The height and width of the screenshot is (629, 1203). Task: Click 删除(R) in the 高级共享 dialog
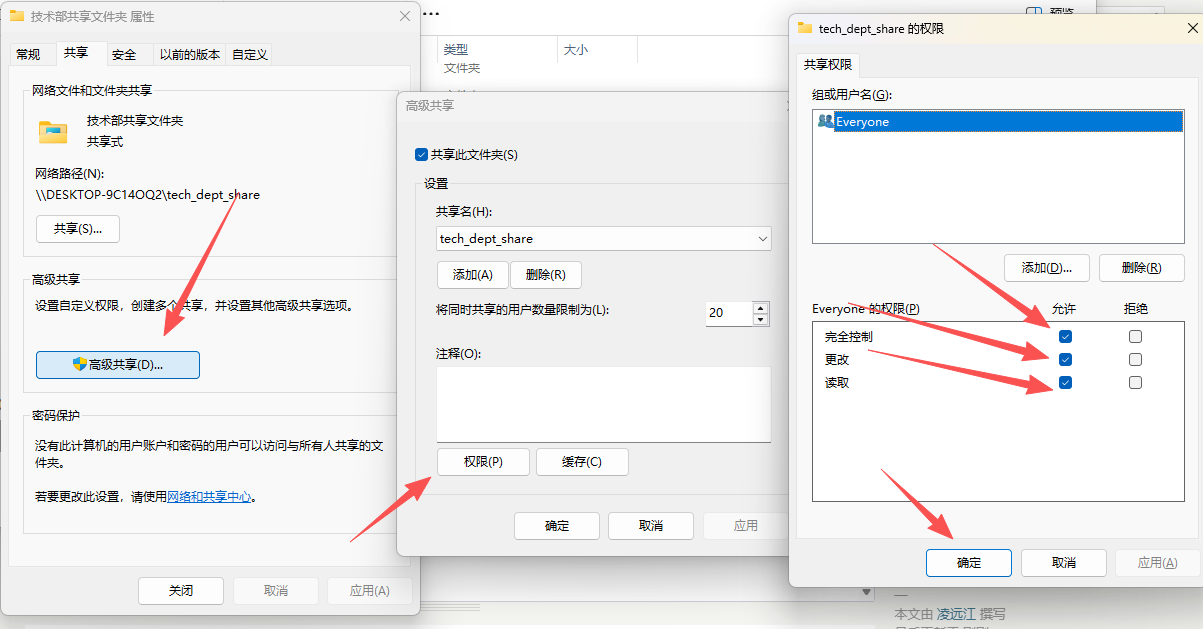coord(546,275)
